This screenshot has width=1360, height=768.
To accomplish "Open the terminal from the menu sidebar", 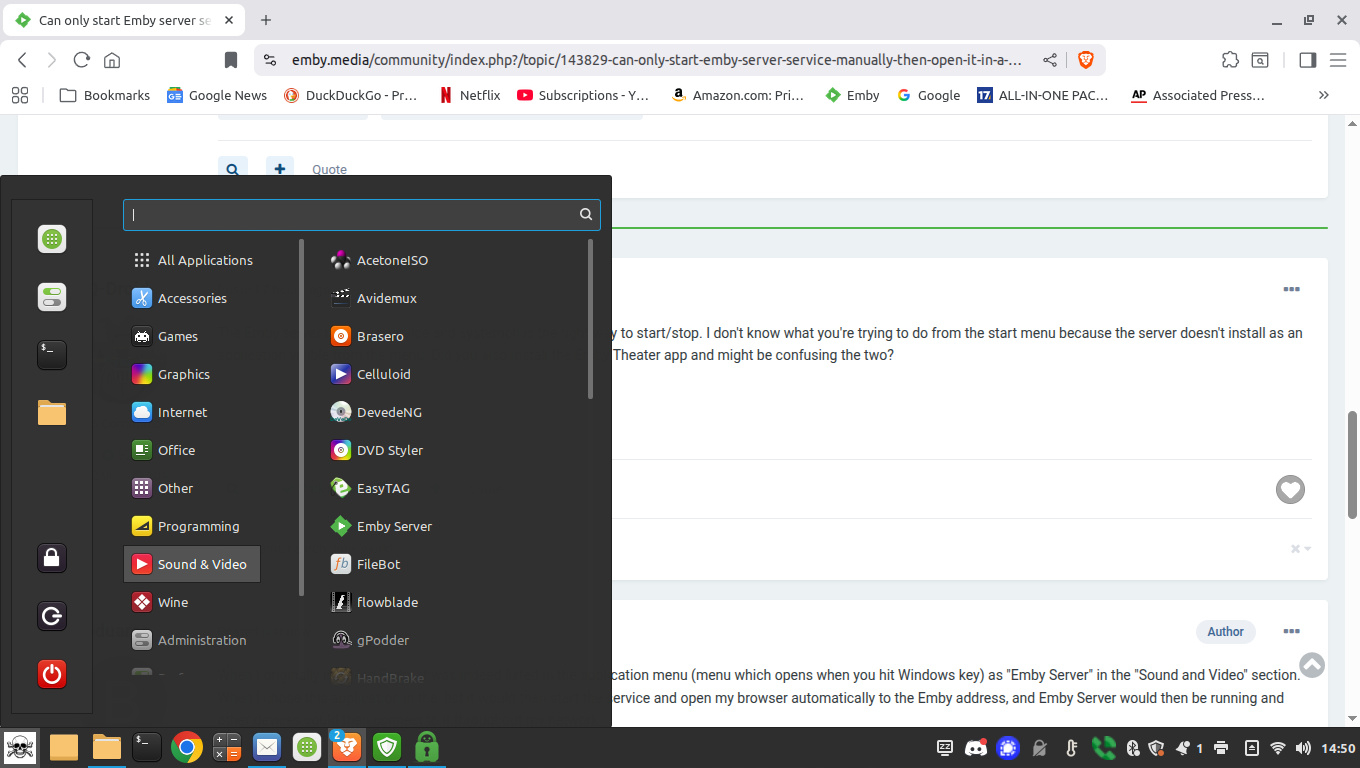I will (52, 354).
